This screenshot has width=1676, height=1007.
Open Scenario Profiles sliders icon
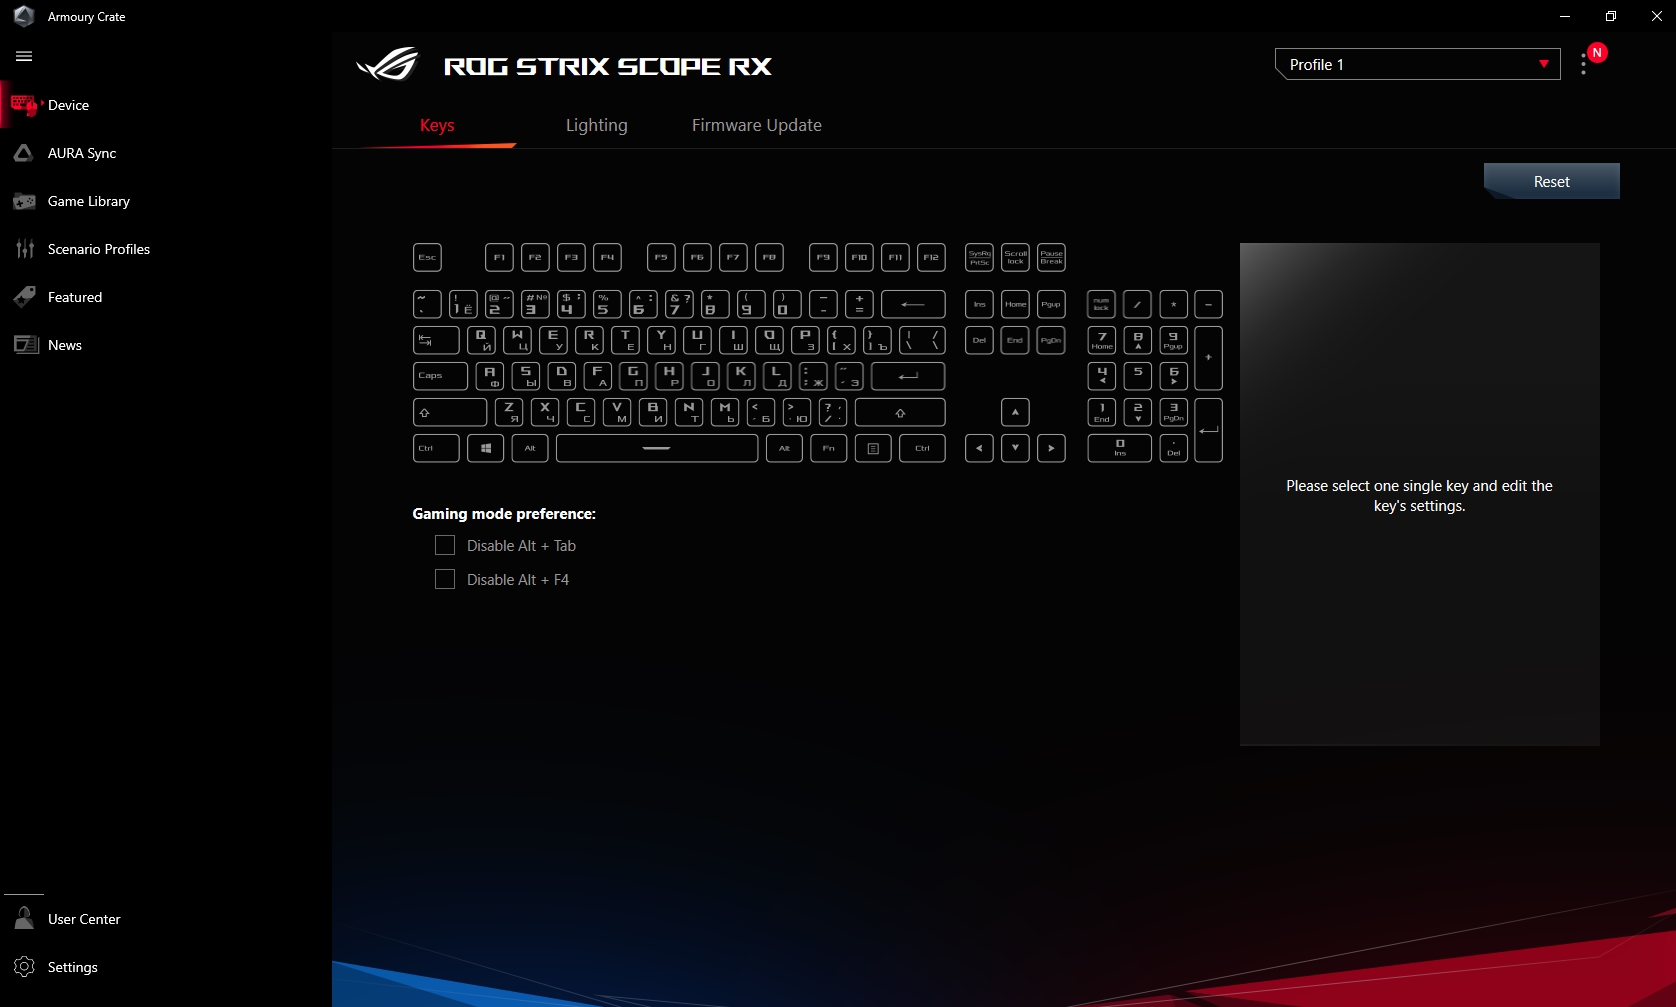point(24,249)
